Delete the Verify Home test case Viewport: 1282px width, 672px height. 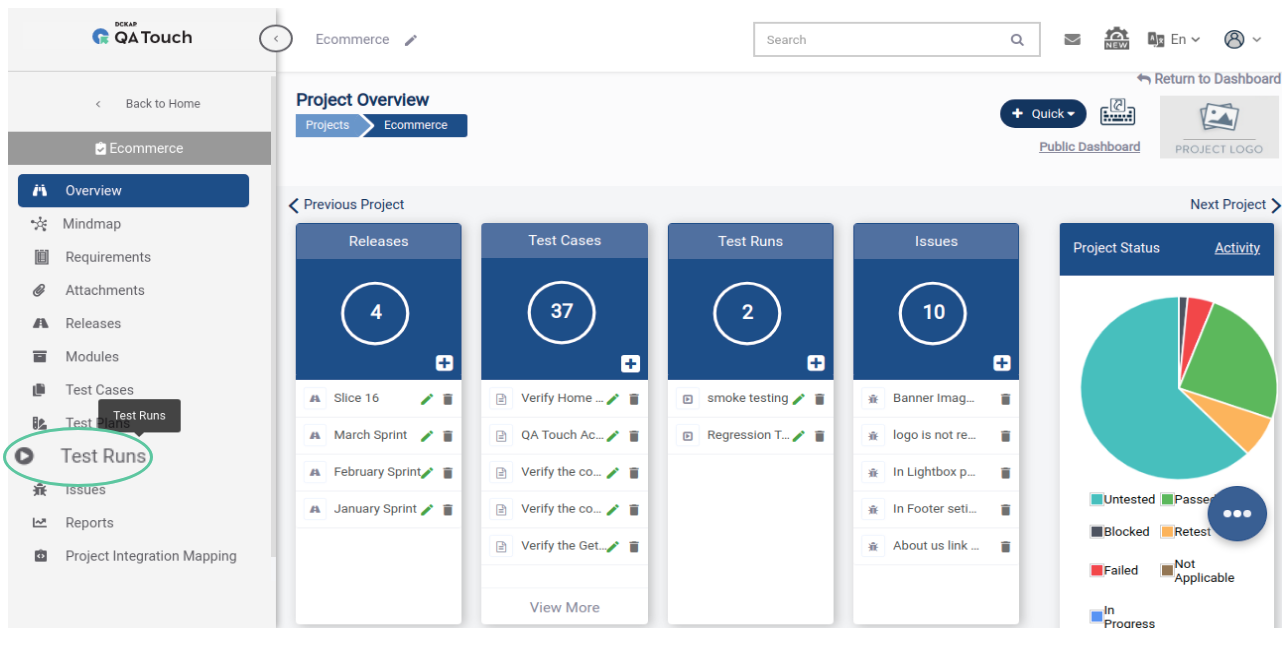point(634,399)
